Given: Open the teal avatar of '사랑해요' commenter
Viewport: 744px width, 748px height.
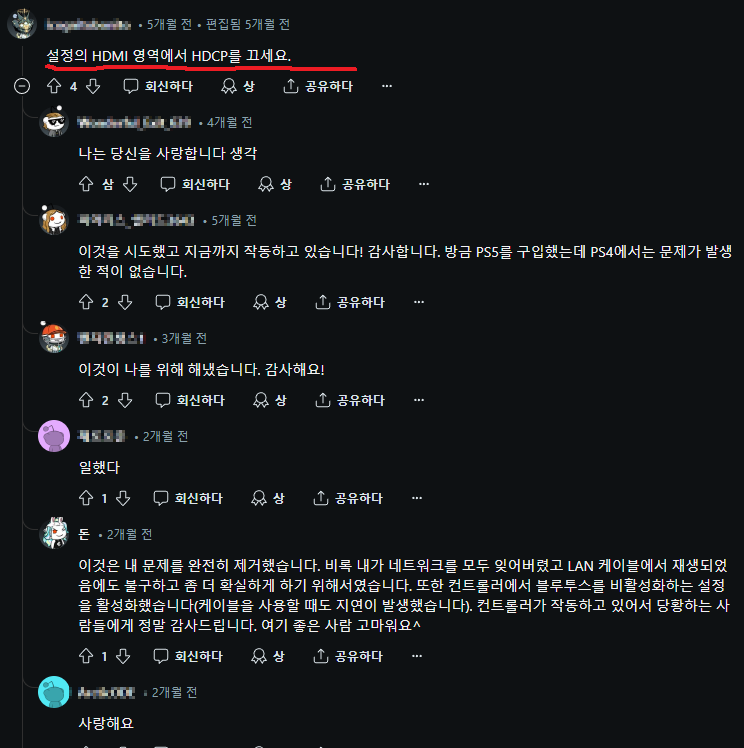Looking at the screenshot, I should [54, 692].
